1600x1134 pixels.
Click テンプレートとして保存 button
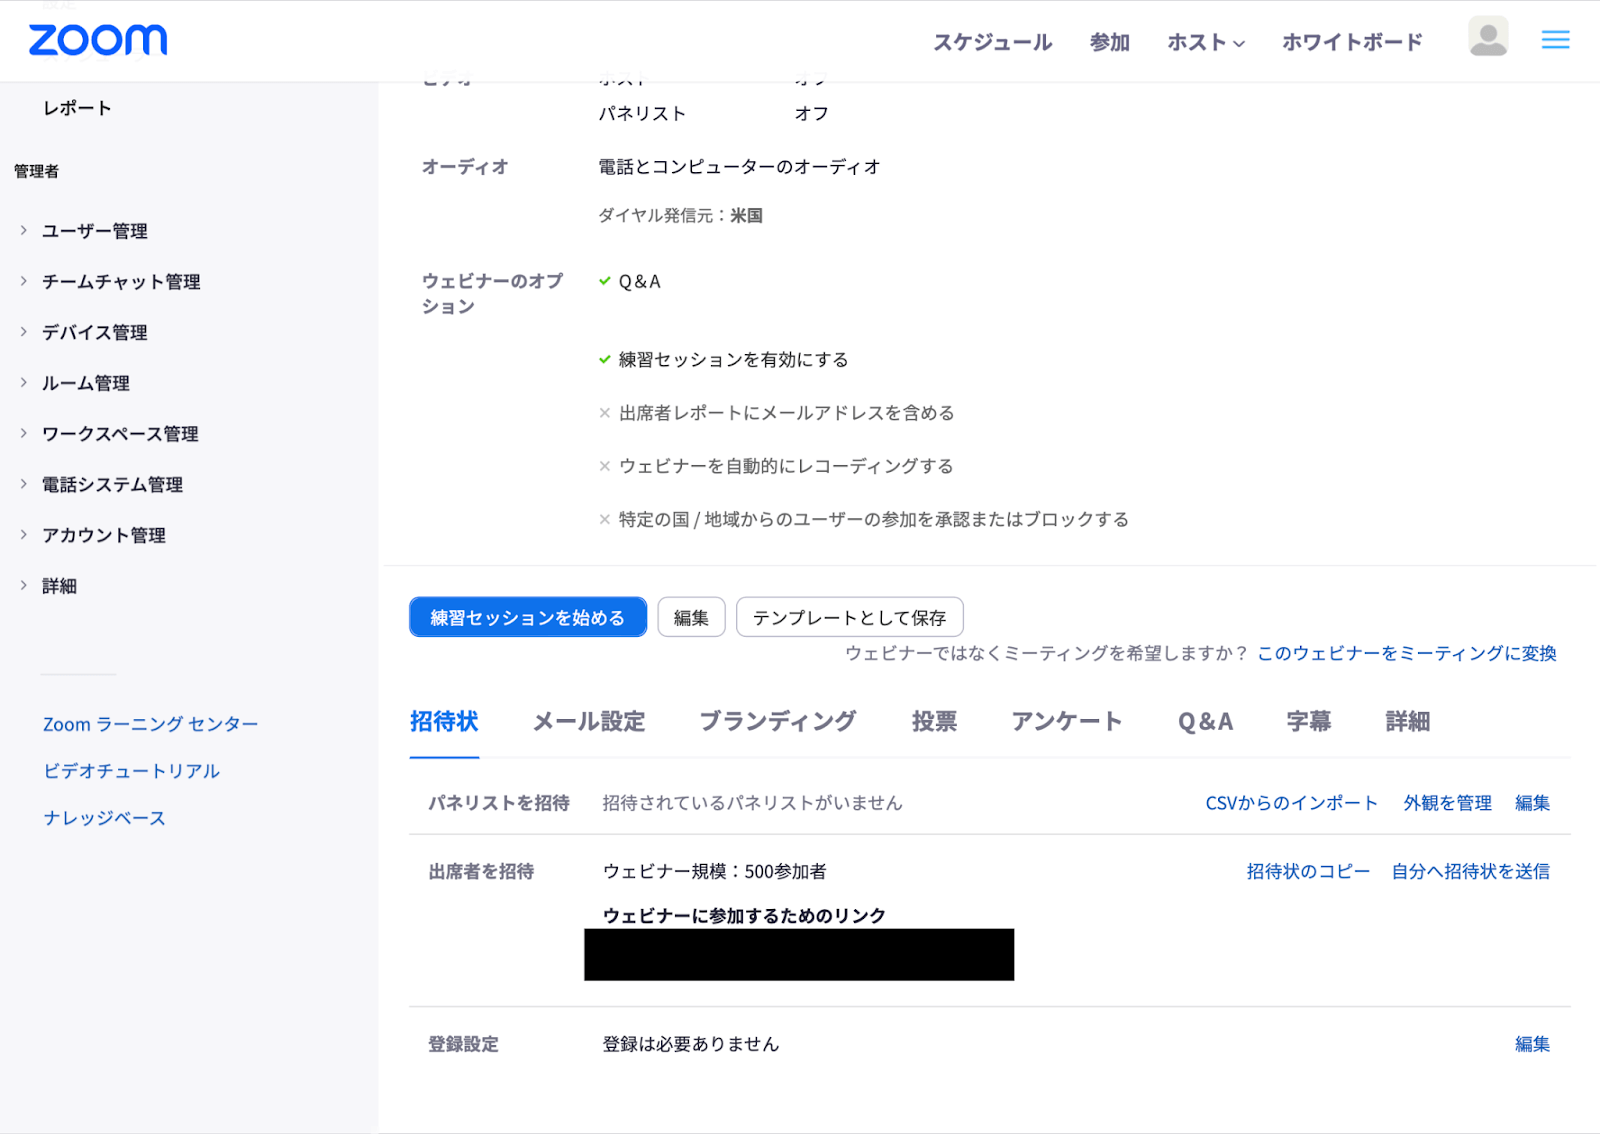tap(850, 617)
